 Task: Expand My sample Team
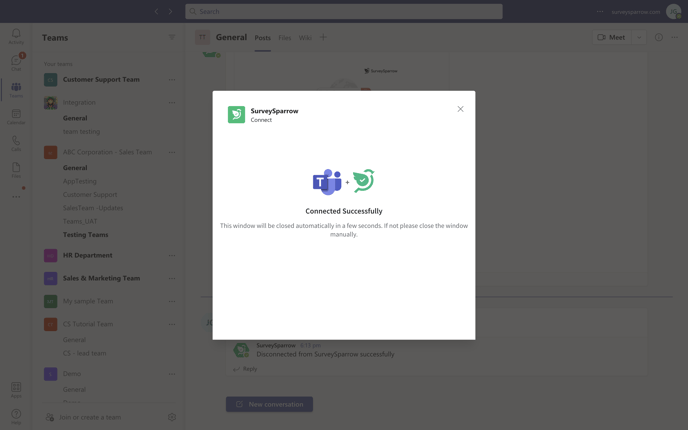pos(88,301)
